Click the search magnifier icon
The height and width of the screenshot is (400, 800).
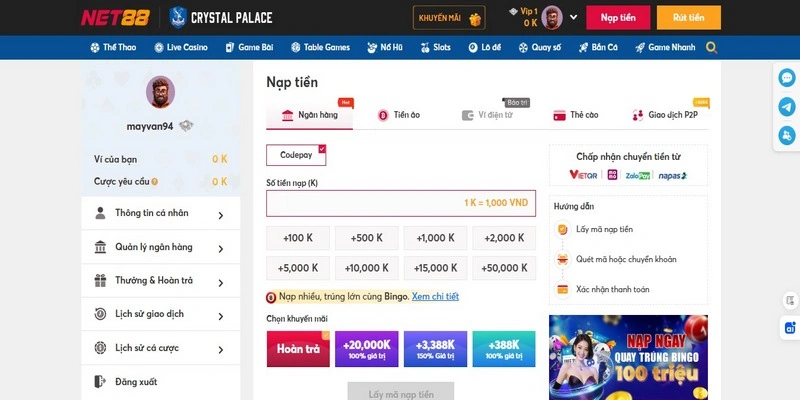click(712, 48)
